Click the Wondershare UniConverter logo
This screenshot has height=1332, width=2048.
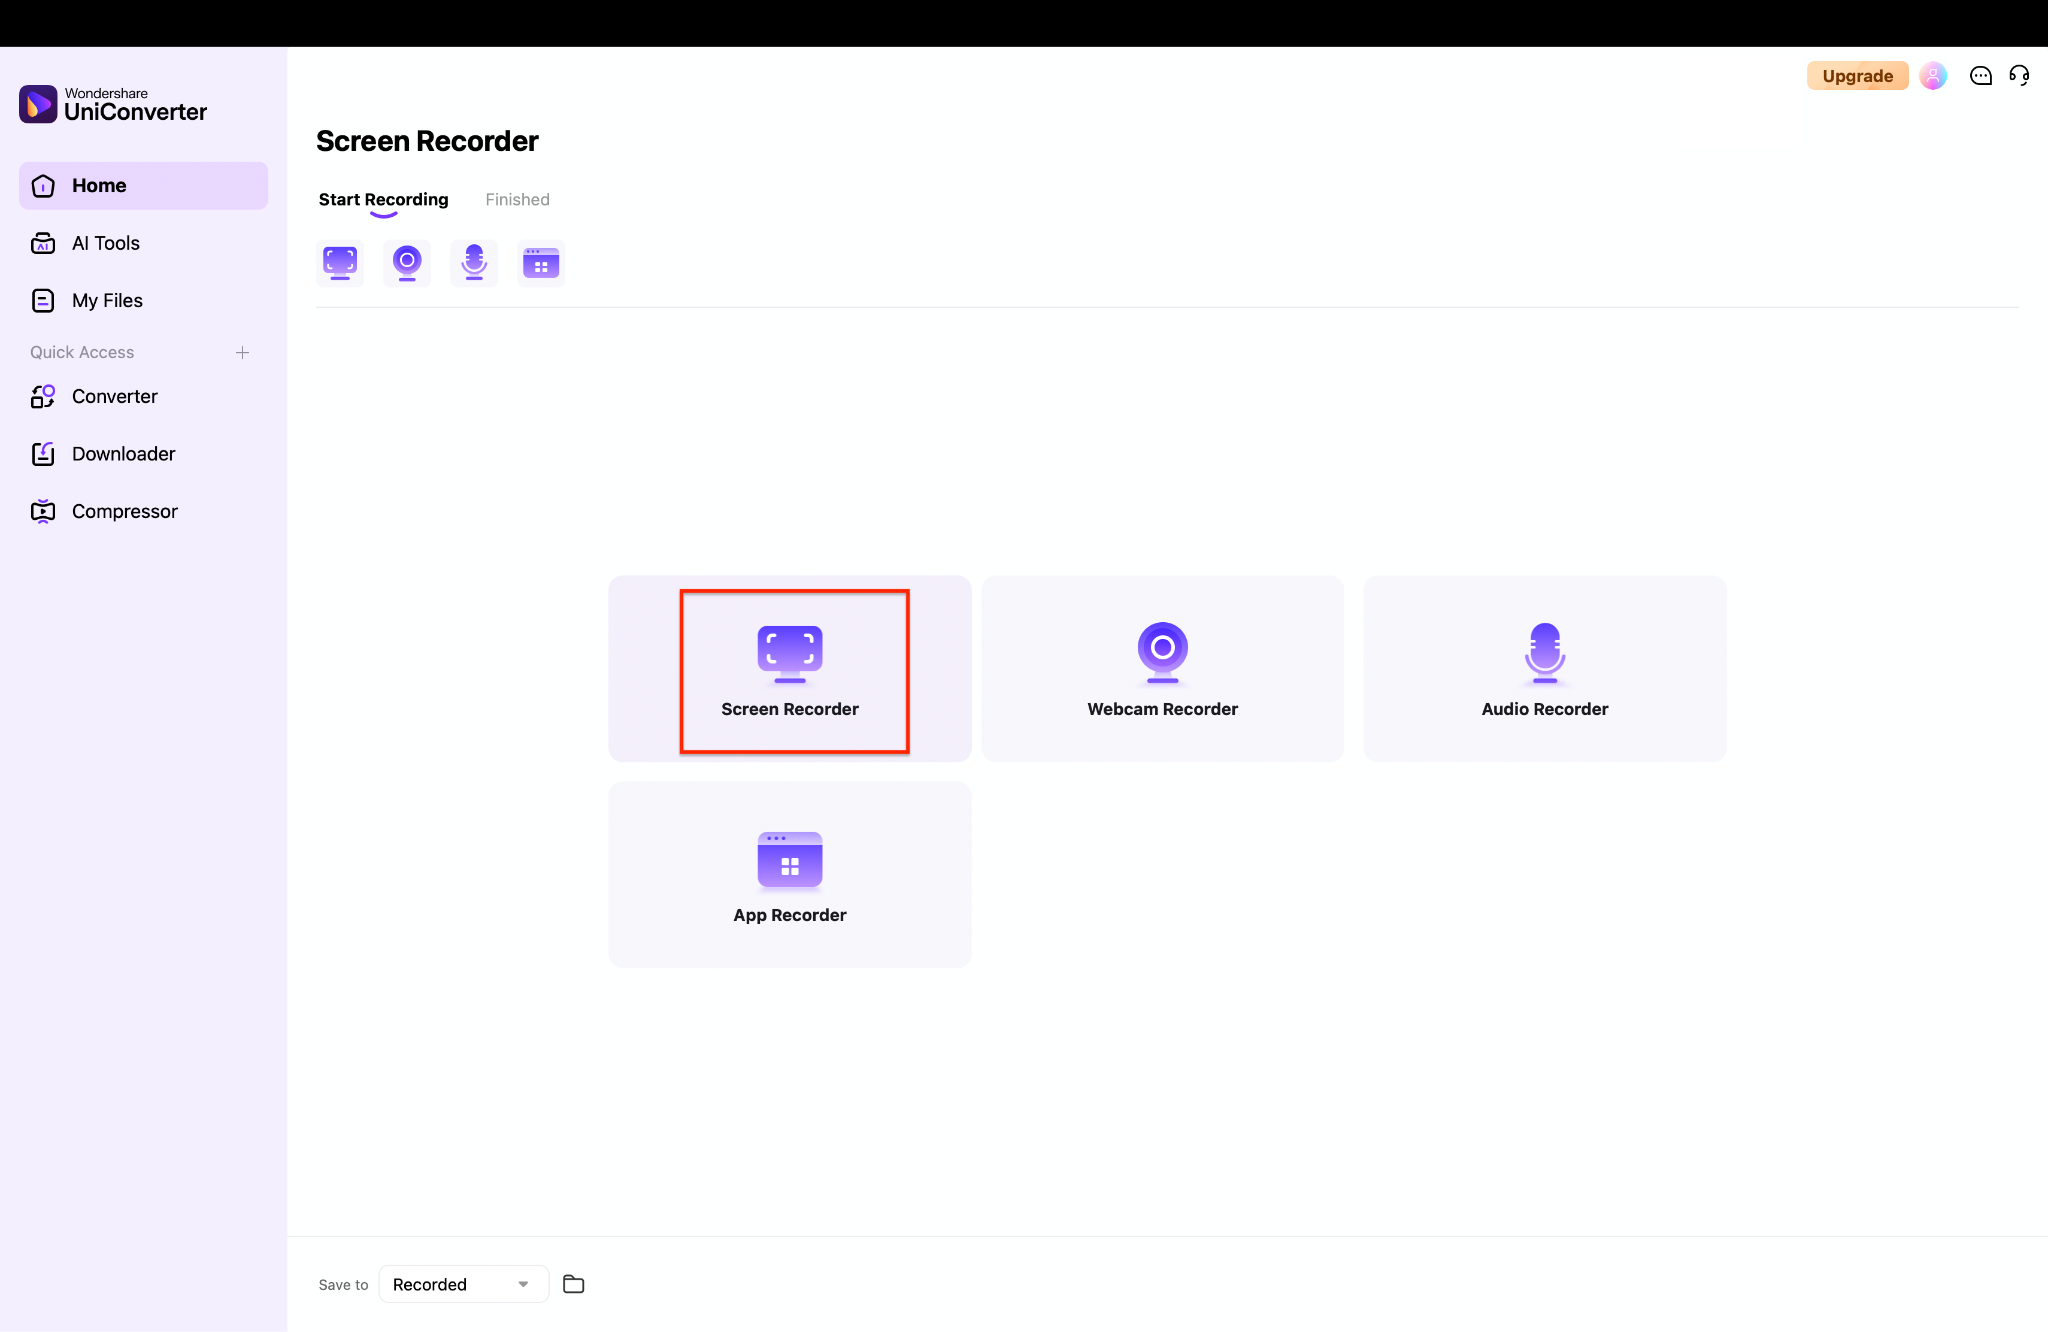112,104
